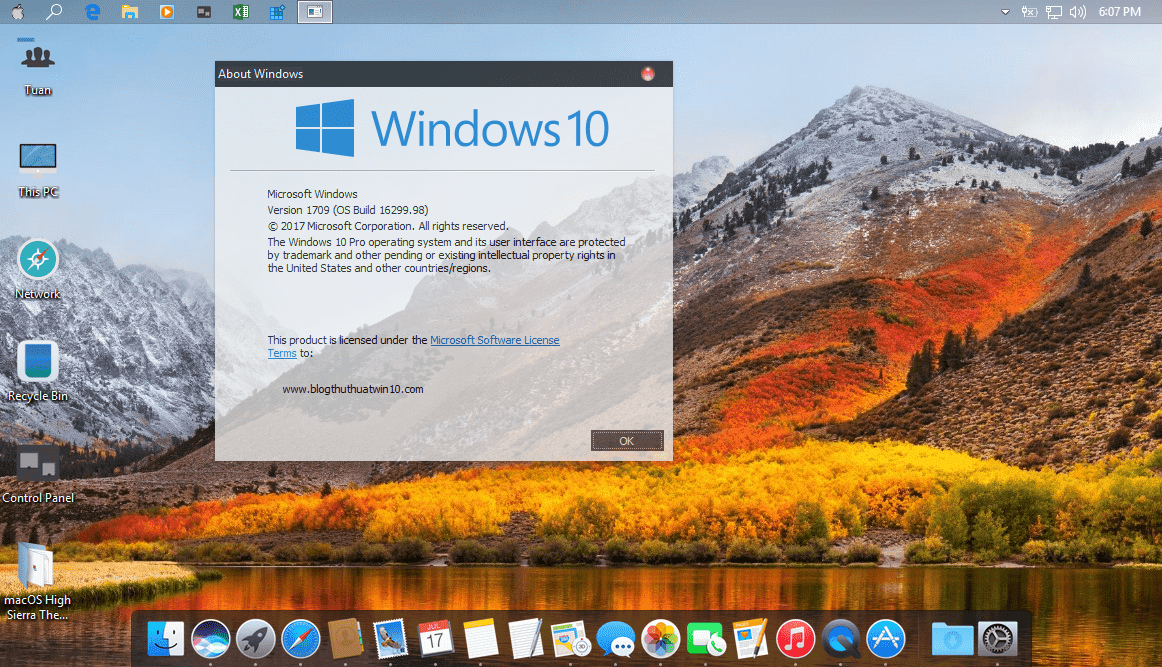
Task: Open Mail stamp icon in dock
Action: pyautogui.click(x=391, y=639)
